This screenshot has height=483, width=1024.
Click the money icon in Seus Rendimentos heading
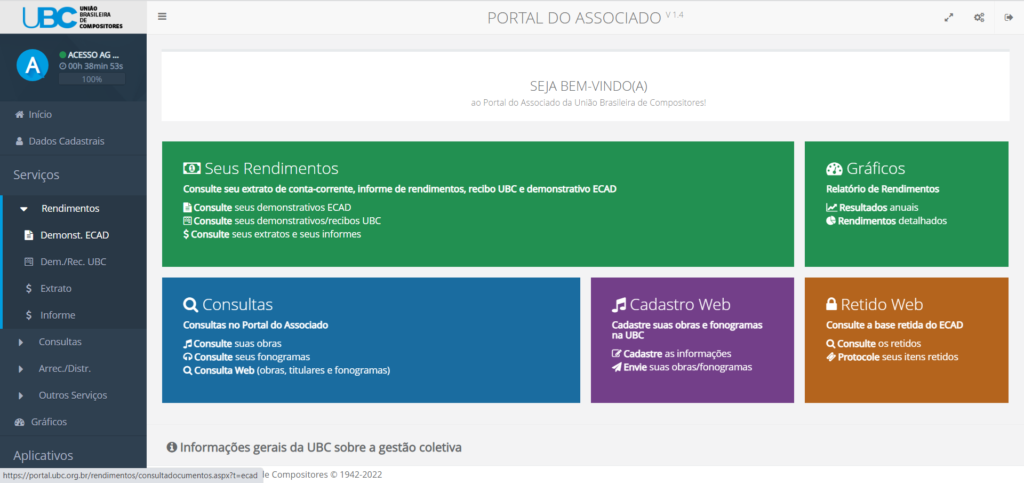click(191, 168)
